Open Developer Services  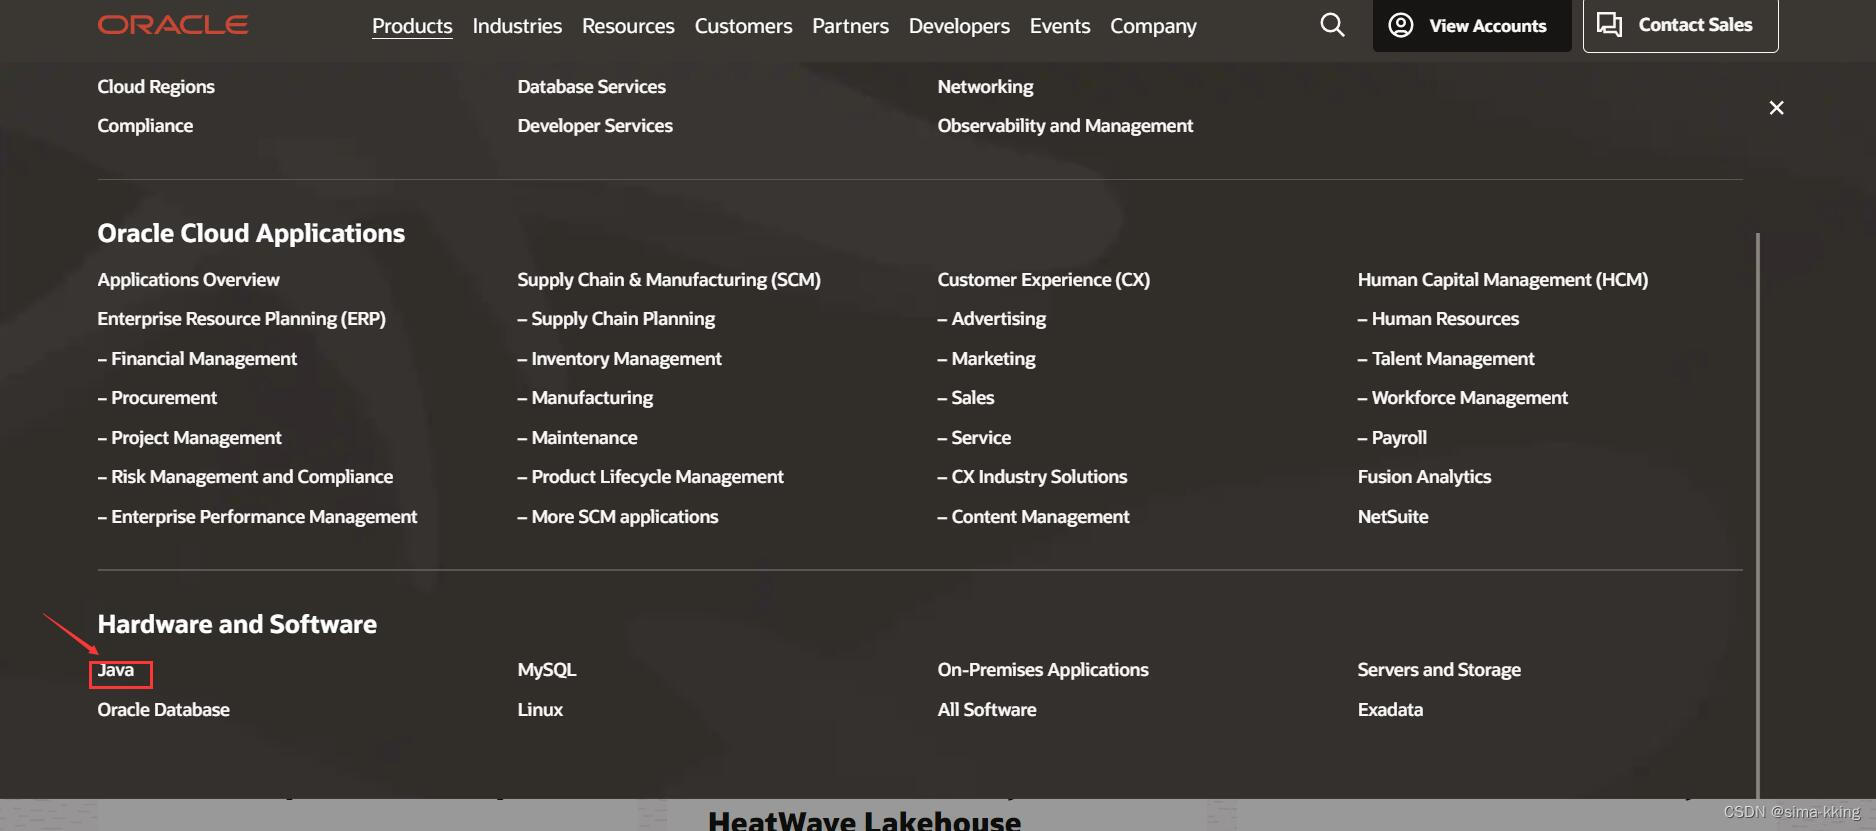click(595, 126)
